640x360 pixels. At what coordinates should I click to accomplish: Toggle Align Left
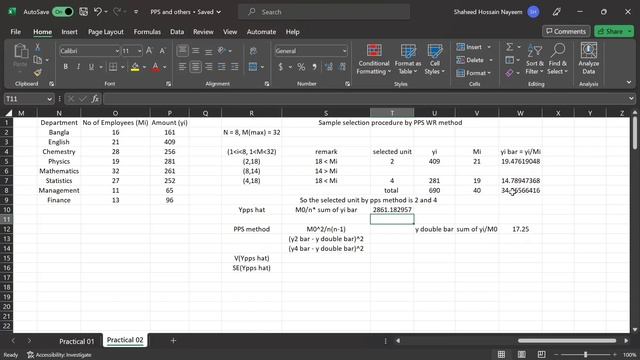[x=182, y=67]
